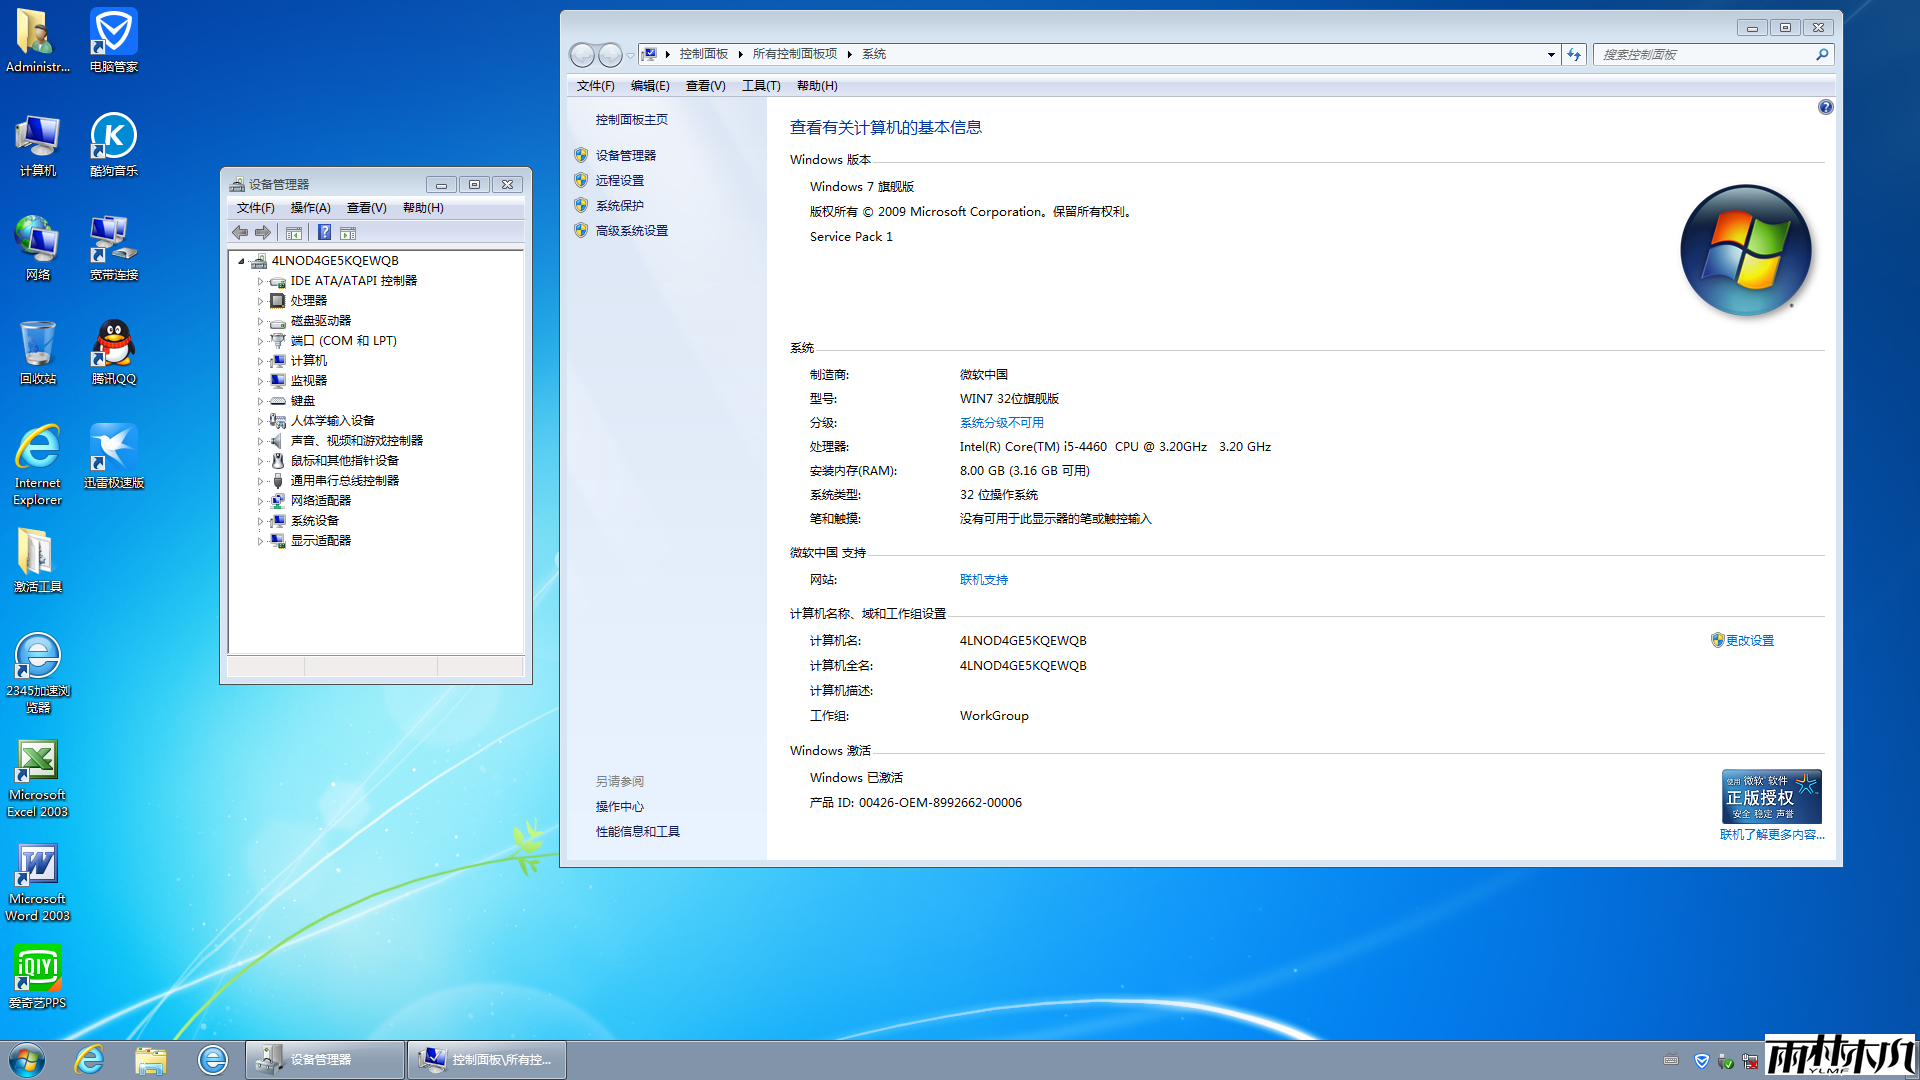Expand the 网络适配器 device node
Image resolution: width=1920 pixels, height=1080 pixels.
pos(260,501)
